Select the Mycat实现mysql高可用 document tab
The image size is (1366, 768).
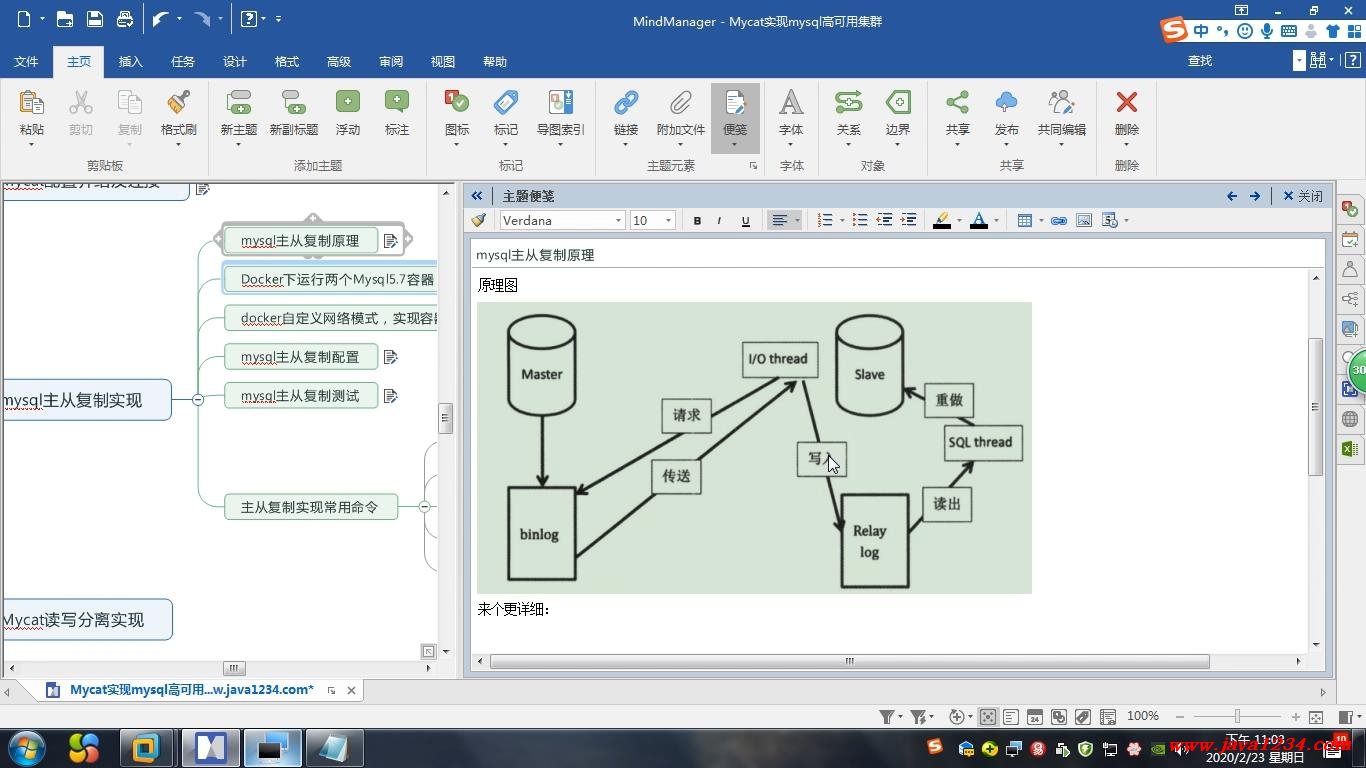[x=191, y=690]
